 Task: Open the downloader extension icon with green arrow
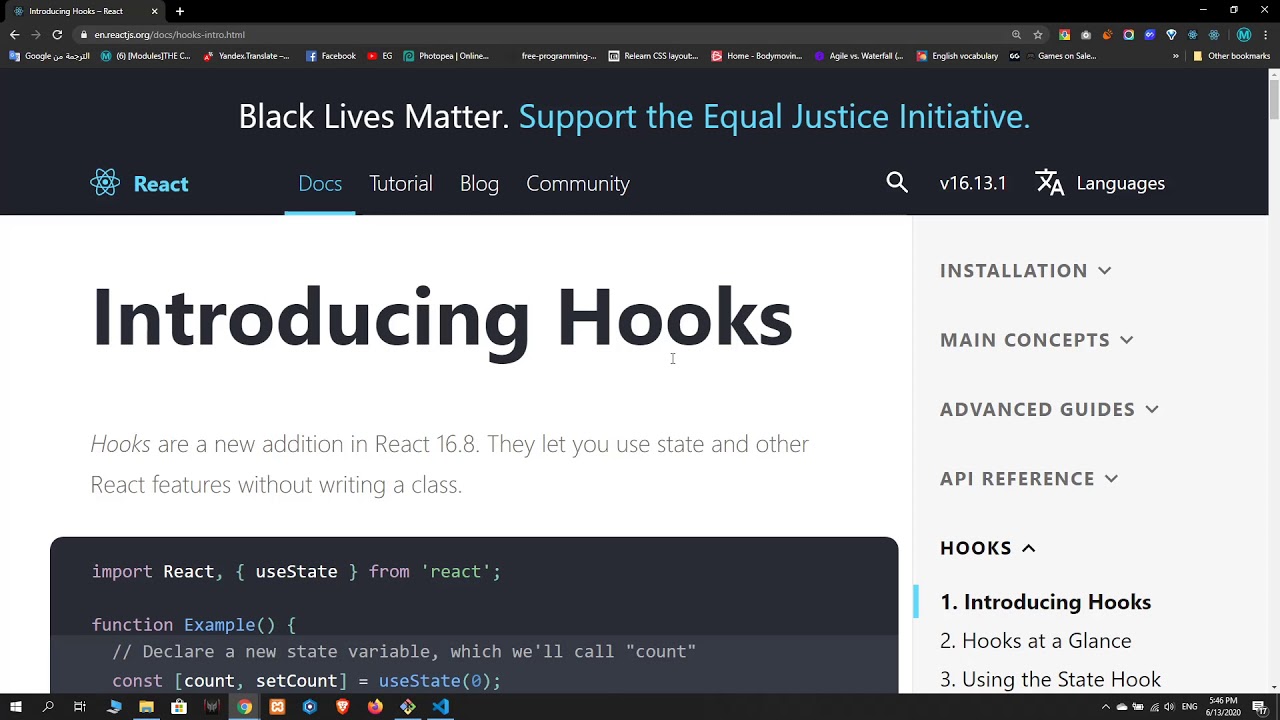[x=1064, y=34]
